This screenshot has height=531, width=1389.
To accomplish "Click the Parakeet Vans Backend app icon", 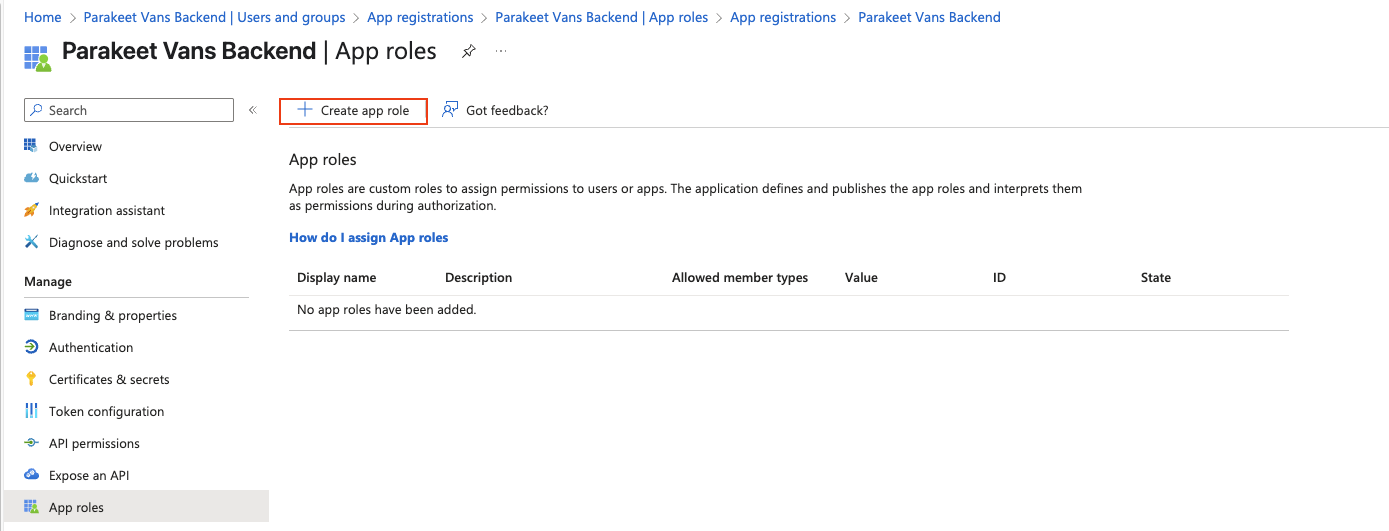I will pos(37,58).
